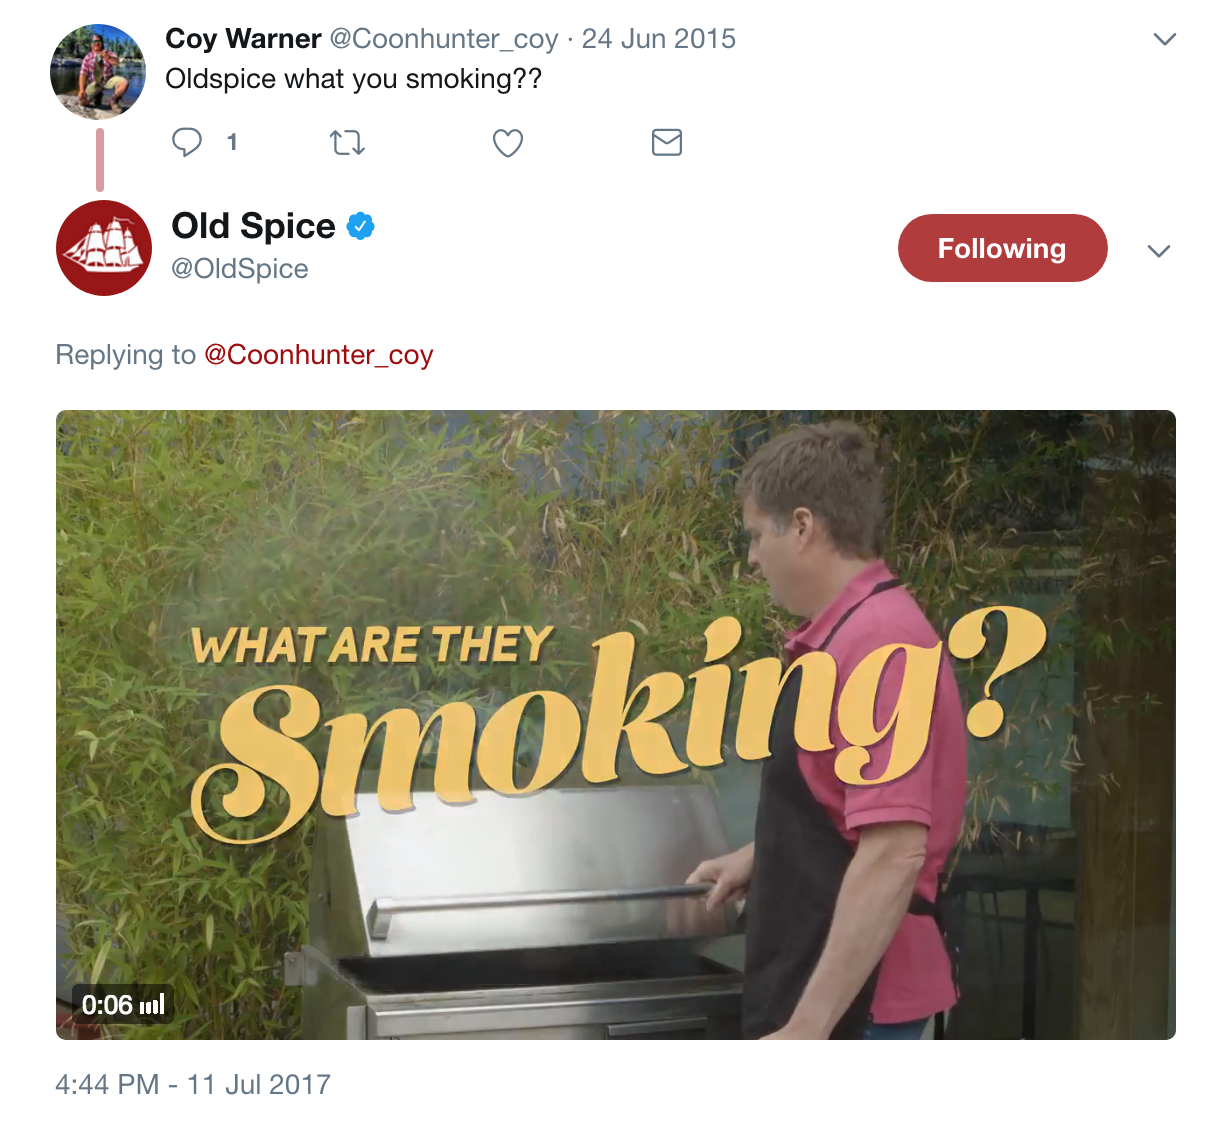Open Old Spice ship logo avatar
This screenshot has height=1124, width=1212.
click(x=104, y=248)
